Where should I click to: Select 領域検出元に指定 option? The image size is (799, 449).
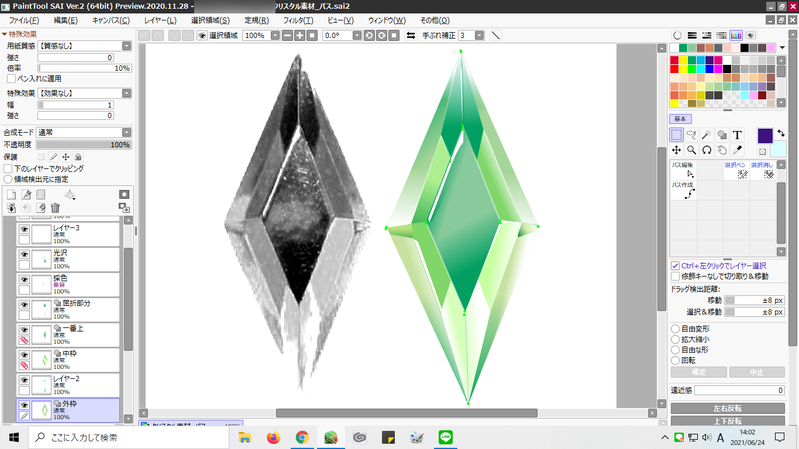(x=8, y=179)
